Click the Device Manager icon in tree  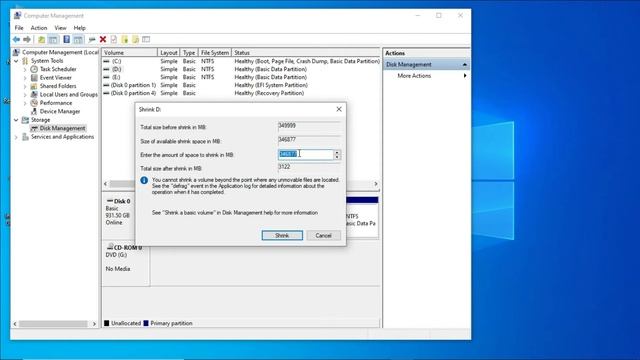pyautogui.click(x=34, y=111)
